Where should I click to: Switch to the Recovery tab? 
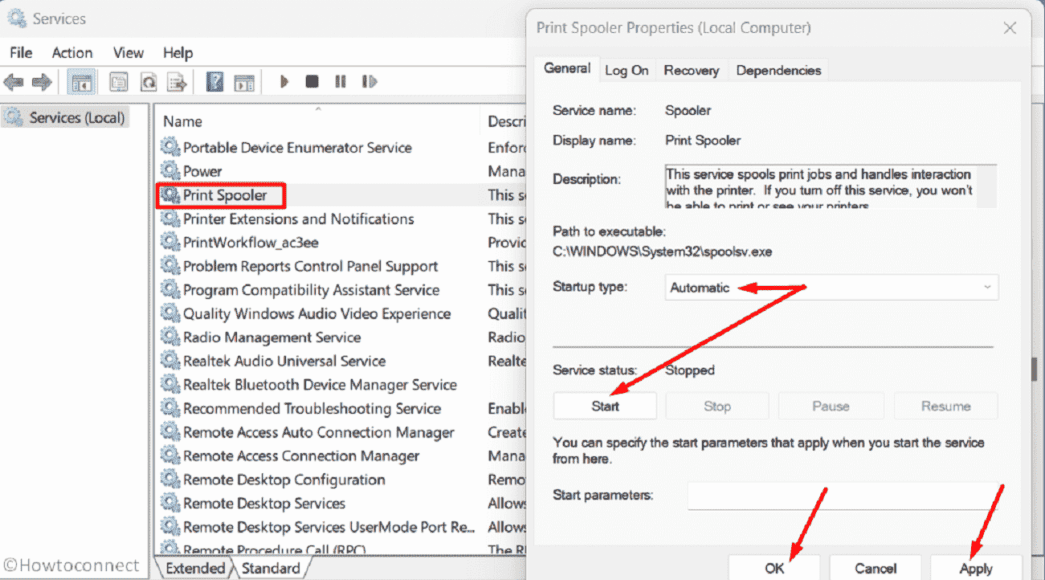click(x=691, y=71)
